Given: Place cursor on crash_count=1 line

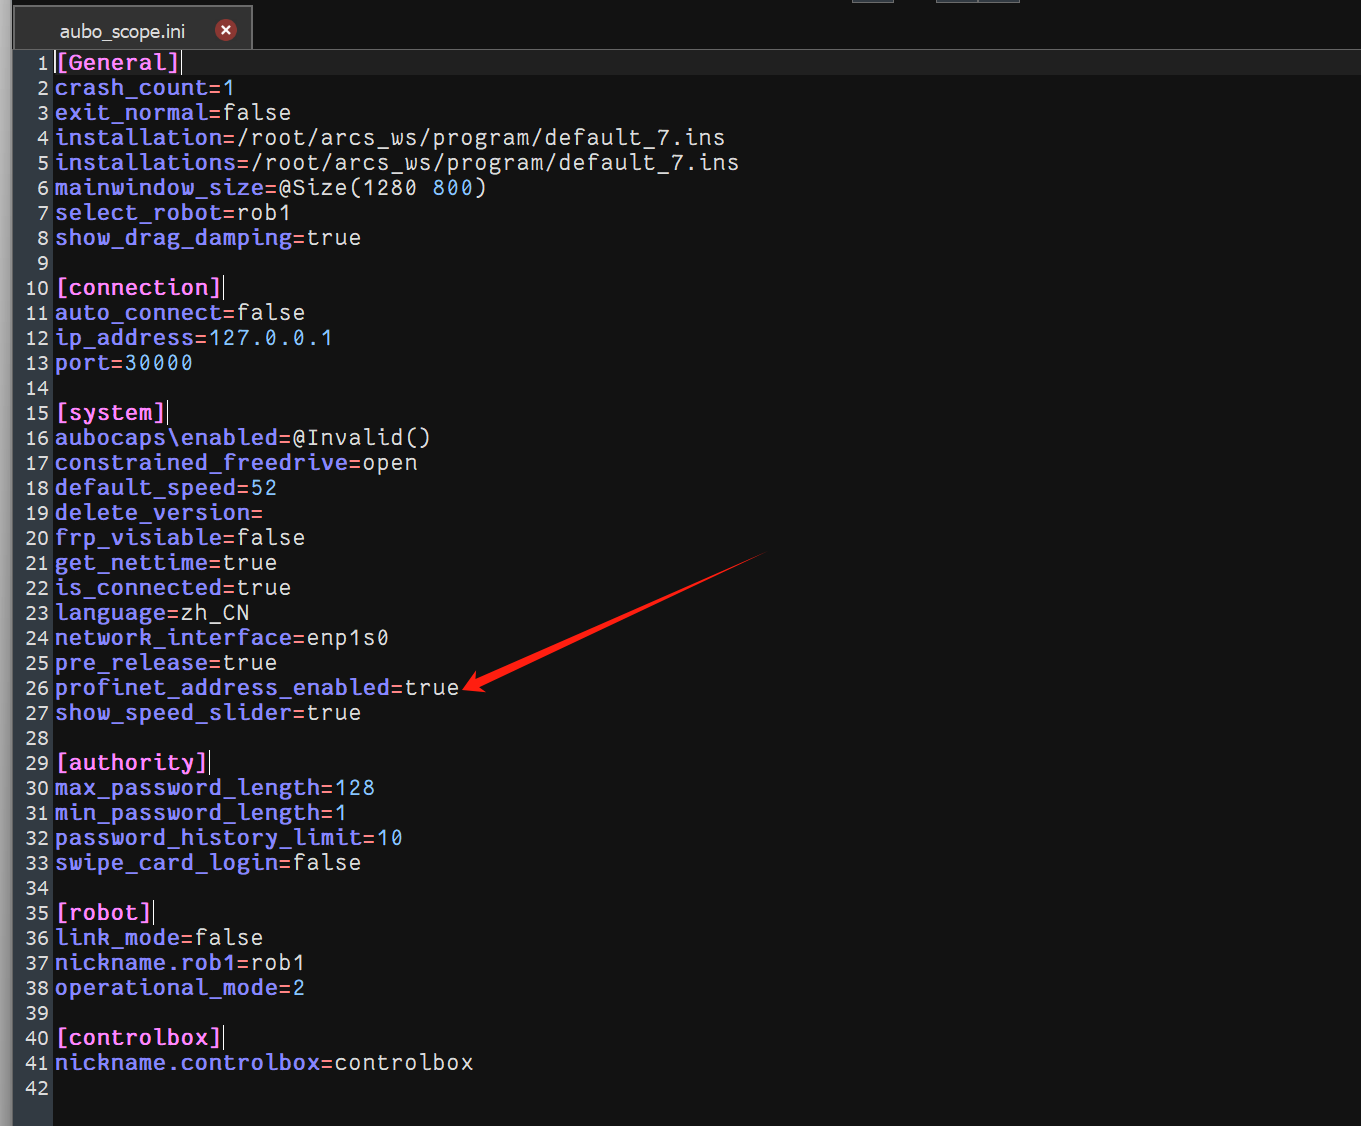Looking at the screenshot, I should (x=145, y=88).
